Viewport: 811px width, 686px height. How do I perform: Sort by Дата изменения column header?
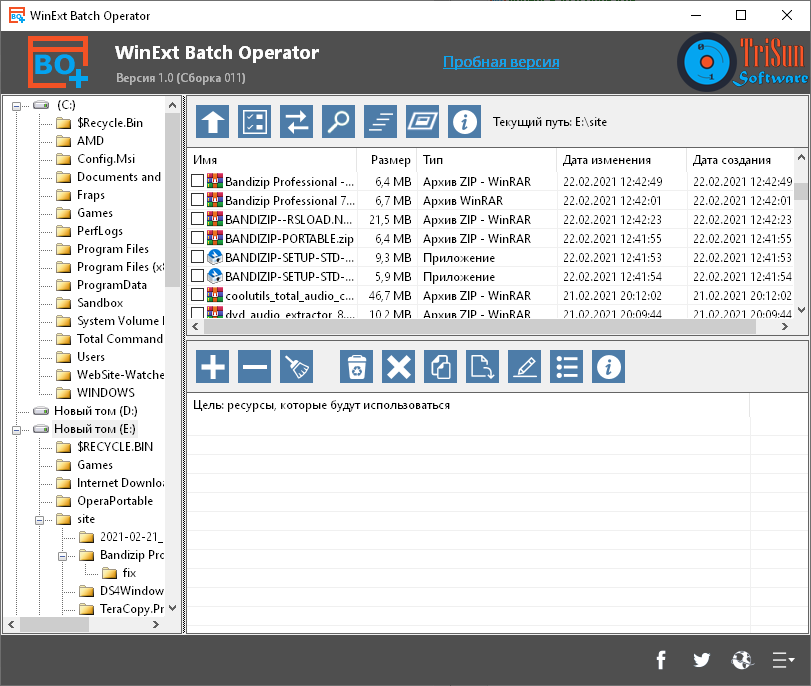click(622, 160)
